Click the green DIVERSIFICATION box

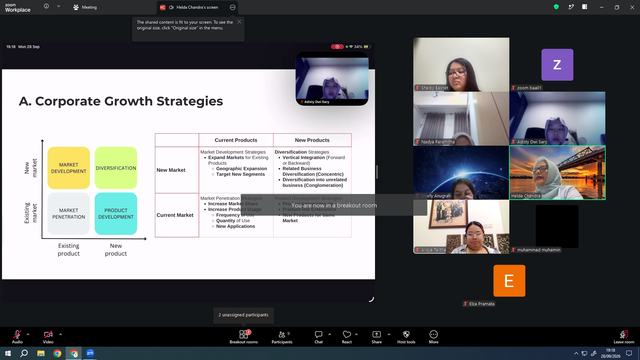click(x=116, y=168)
